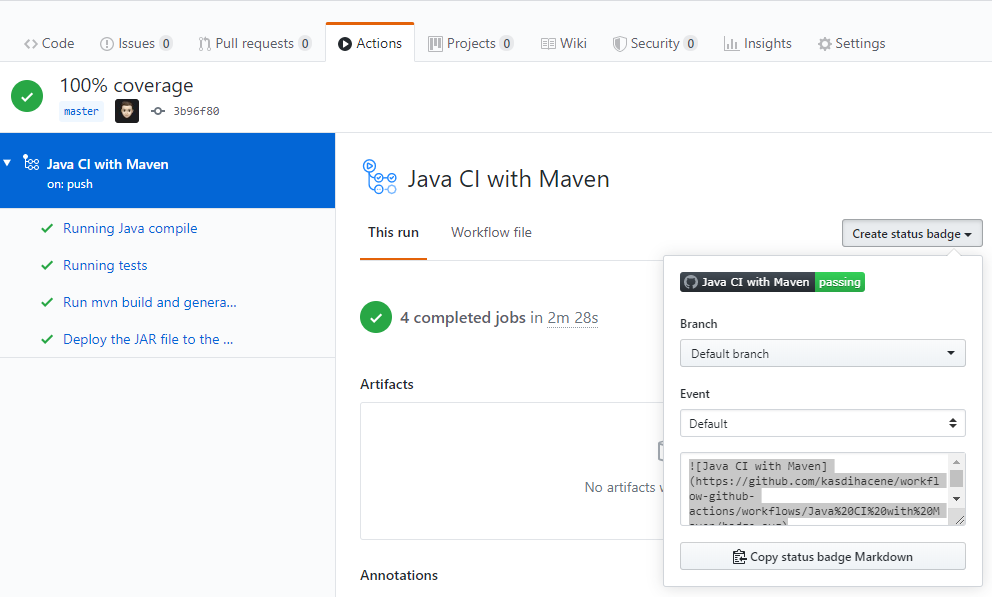Click the master branch label
The width and height of the screenshot is (992, 597).
coord(82,111)
